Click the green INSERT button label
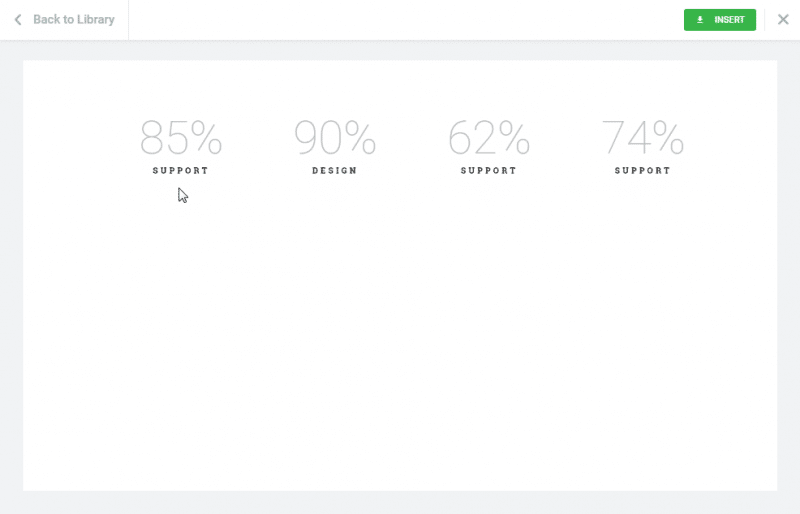The image size is (800, 514). (729, 20)
